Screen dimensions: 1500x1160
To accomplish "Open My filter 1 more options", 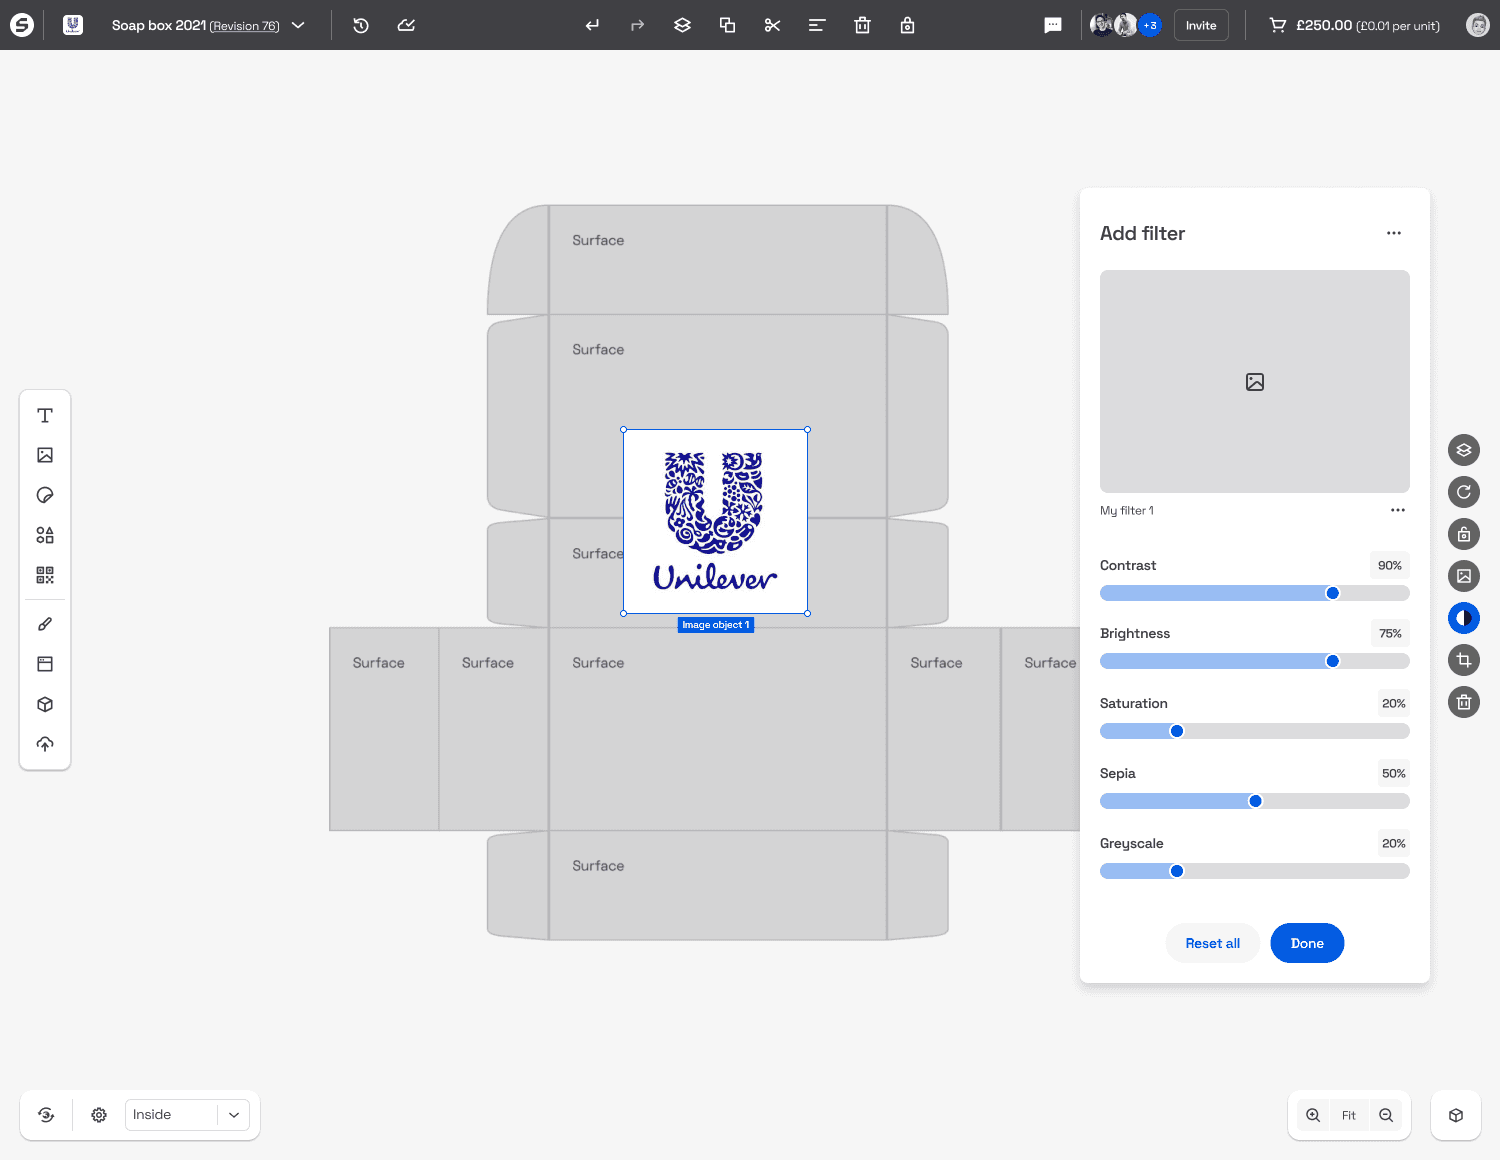I will coord(1398,510).
